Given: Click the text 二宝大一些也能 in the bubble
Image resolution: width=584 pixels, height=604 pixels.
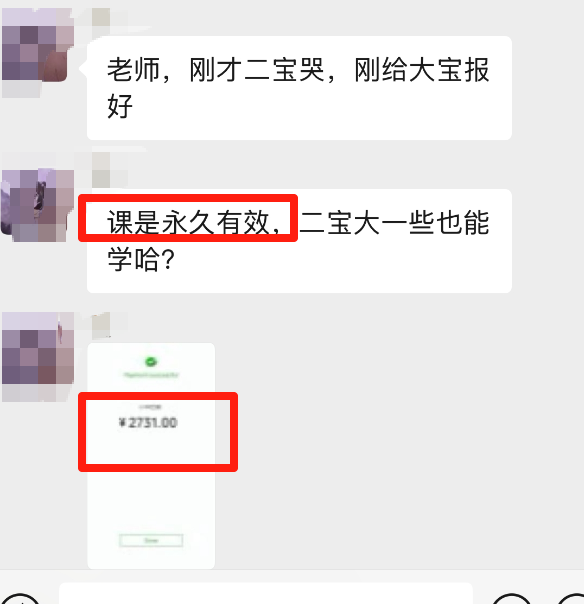Looking at the screenshot, I should pos(394,223).
